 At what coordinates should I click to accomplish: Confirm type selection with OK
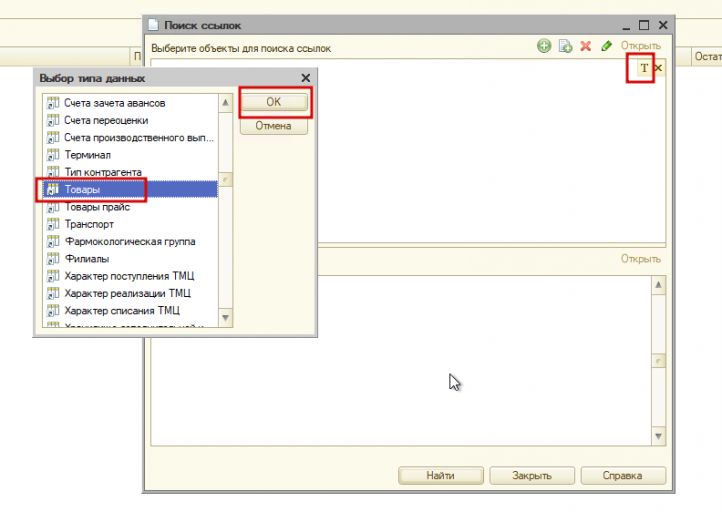coord(274,102)
